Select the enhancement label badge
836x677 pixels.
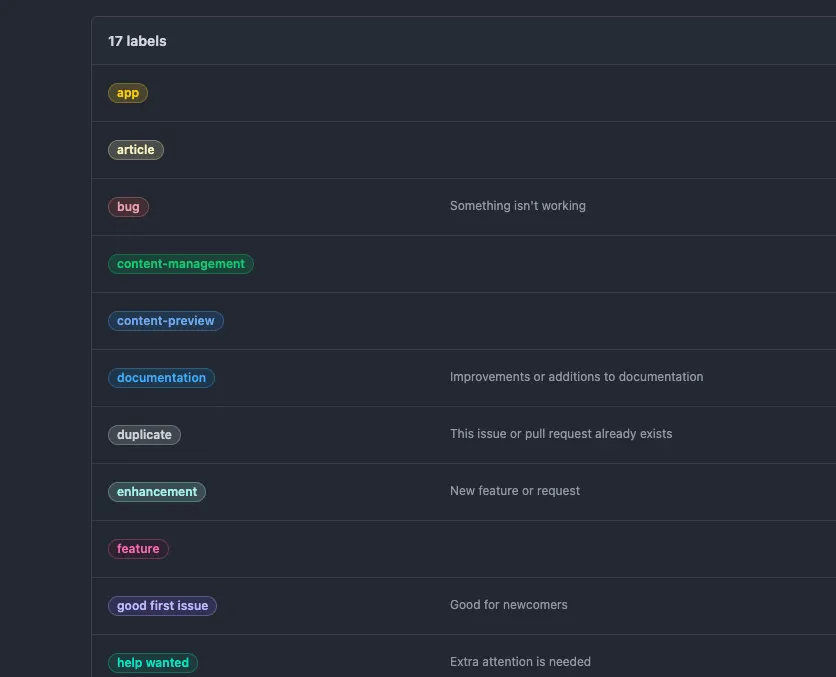[x=157, y=492]
